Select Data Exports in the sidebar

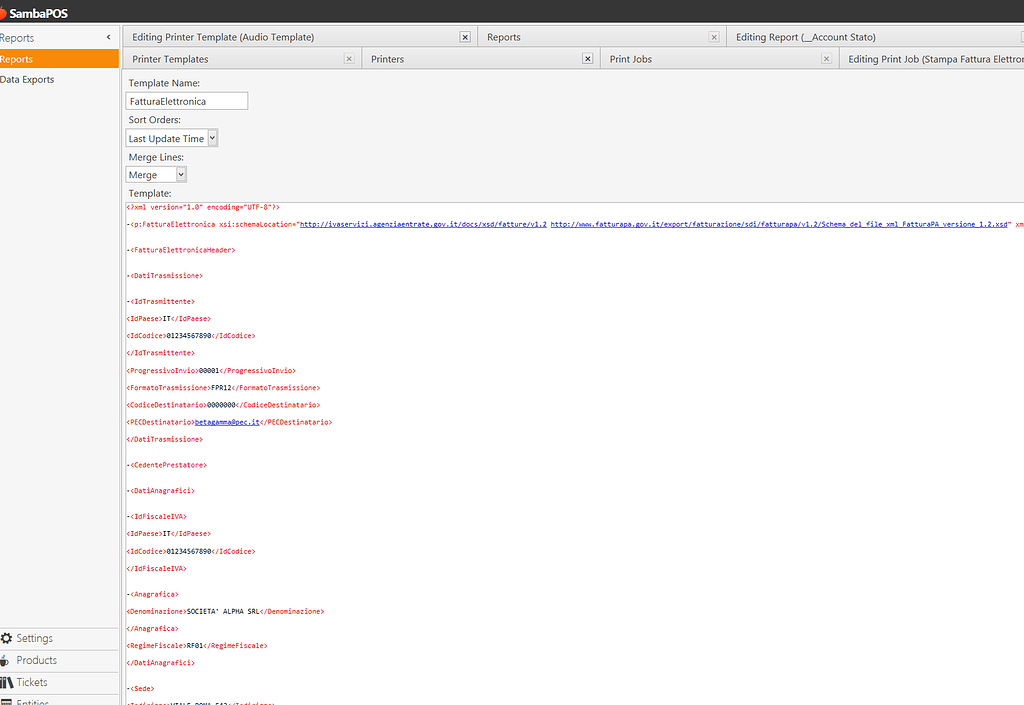28,79
